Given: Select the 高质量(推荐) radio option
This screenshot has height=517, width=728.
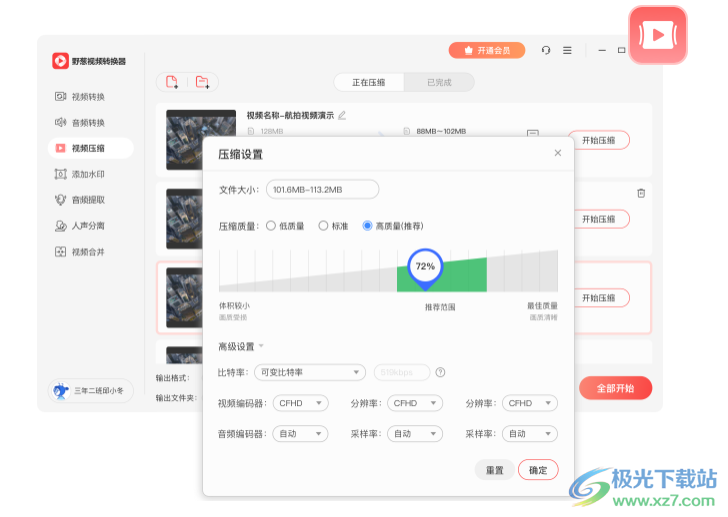Looking at the screenshot, I should click(367, 226).
